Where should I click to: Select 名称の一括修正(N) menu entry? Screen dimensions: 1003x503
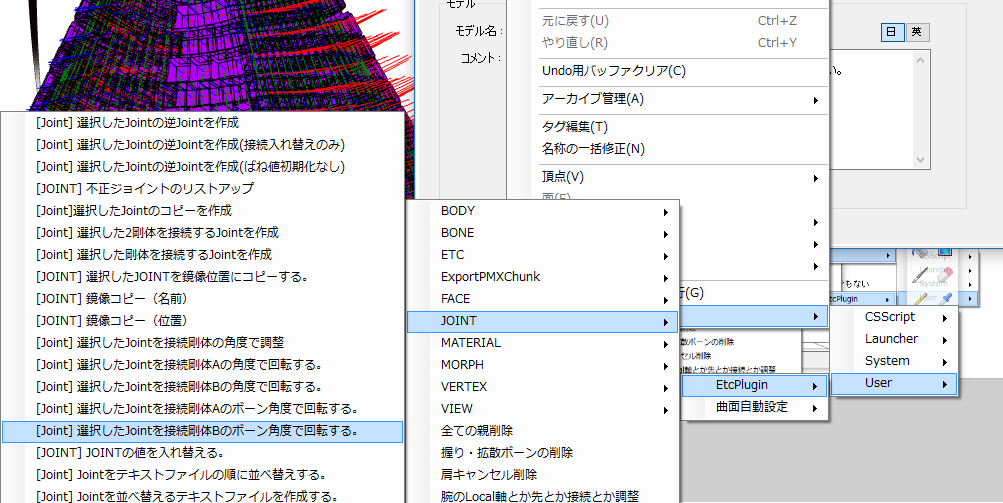(593, 149)
